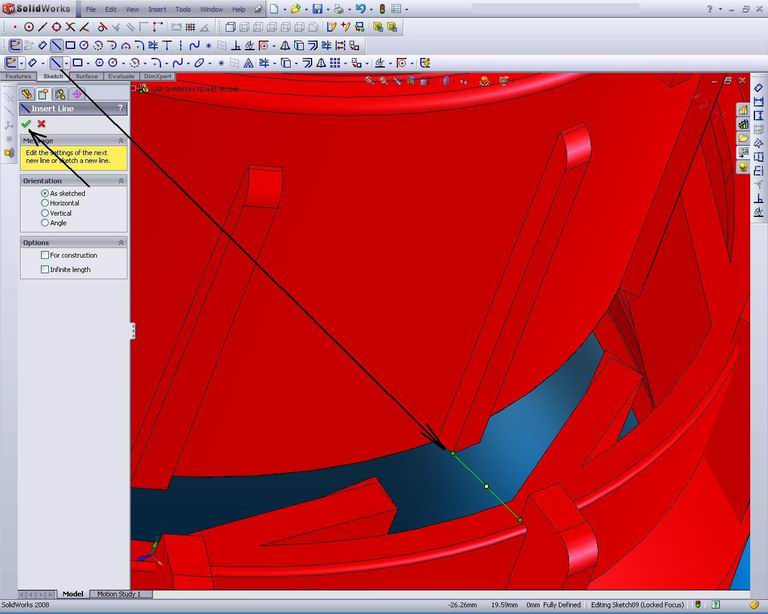Collapse the Orientation section chevron
768x614 pixels.
click(121, 181)
